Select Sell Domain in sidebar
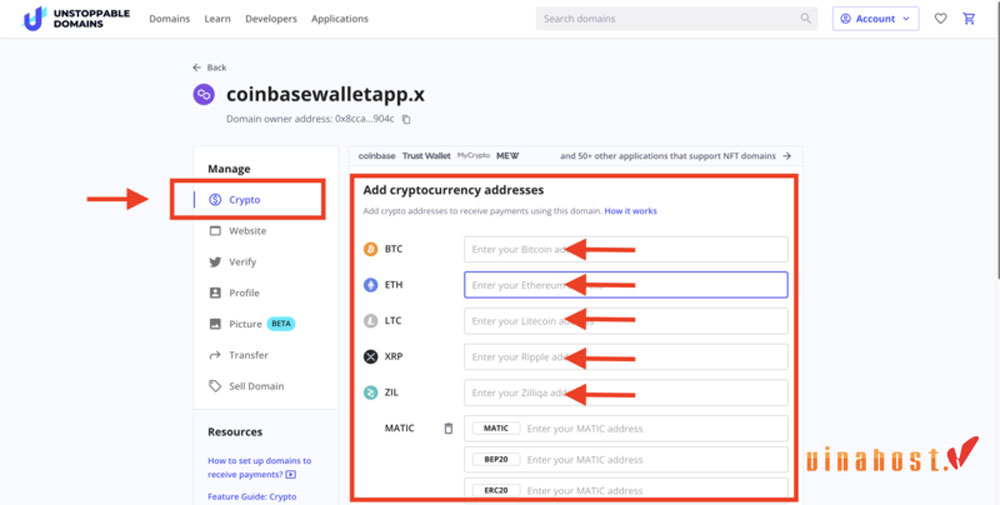The height and width of the screenshot is (505, 1000). 256,386
